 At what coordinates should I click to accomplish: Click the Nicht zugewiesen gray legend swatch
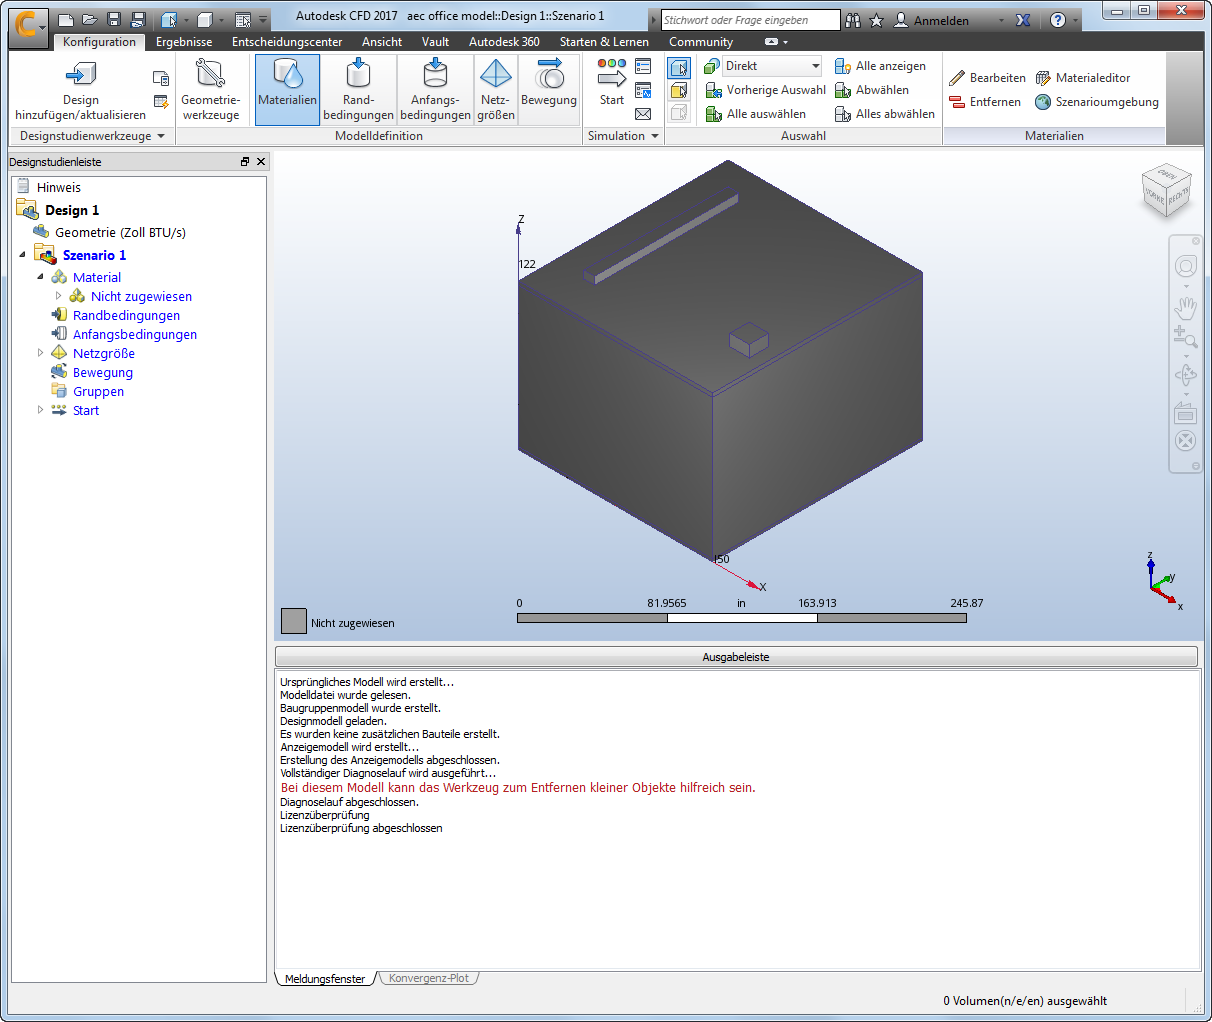(294, 621)
